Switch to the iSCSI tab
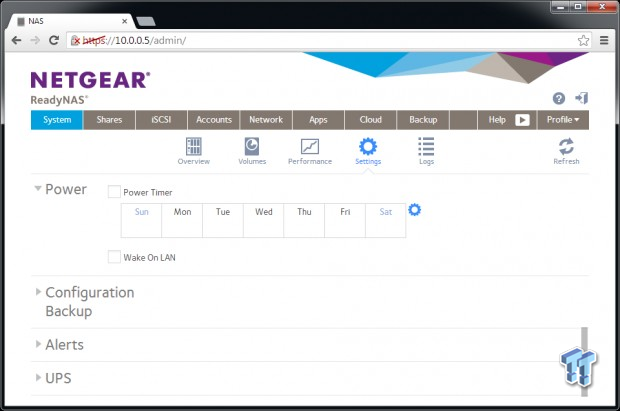Viewport: 620px width, 411px height. [161, 120]
